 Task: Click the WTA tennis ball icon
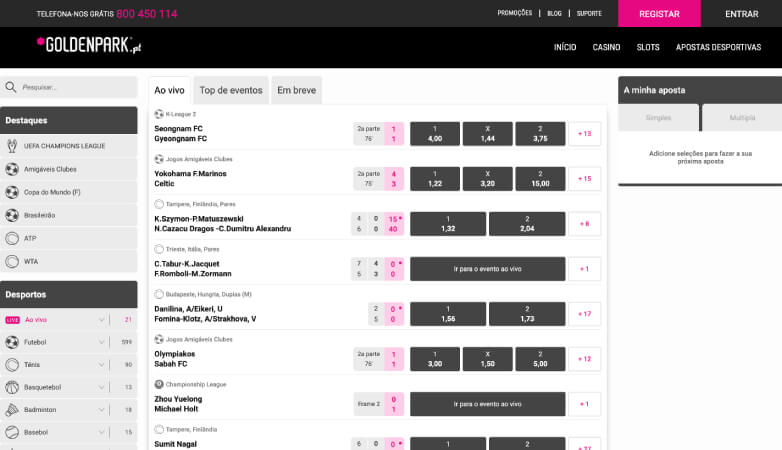pos(12,261)
